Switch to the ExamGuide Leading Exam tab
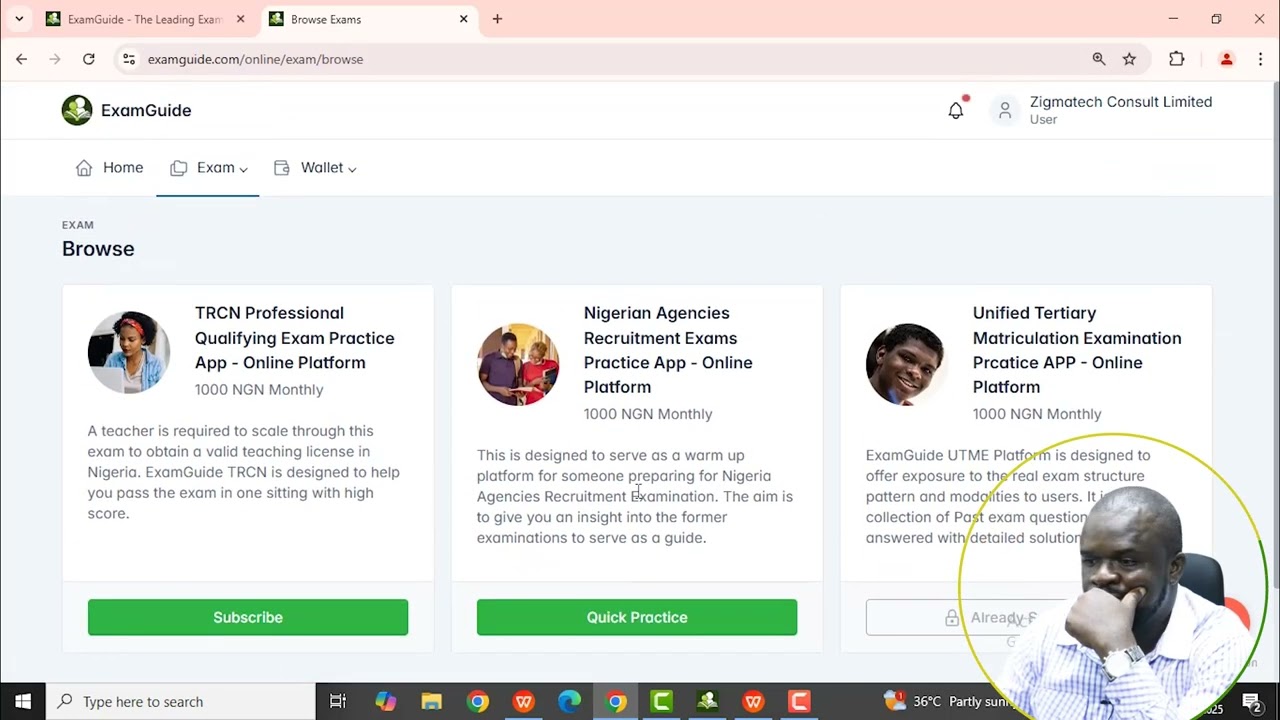This screenshot has width=1280, height=720. 145,19
